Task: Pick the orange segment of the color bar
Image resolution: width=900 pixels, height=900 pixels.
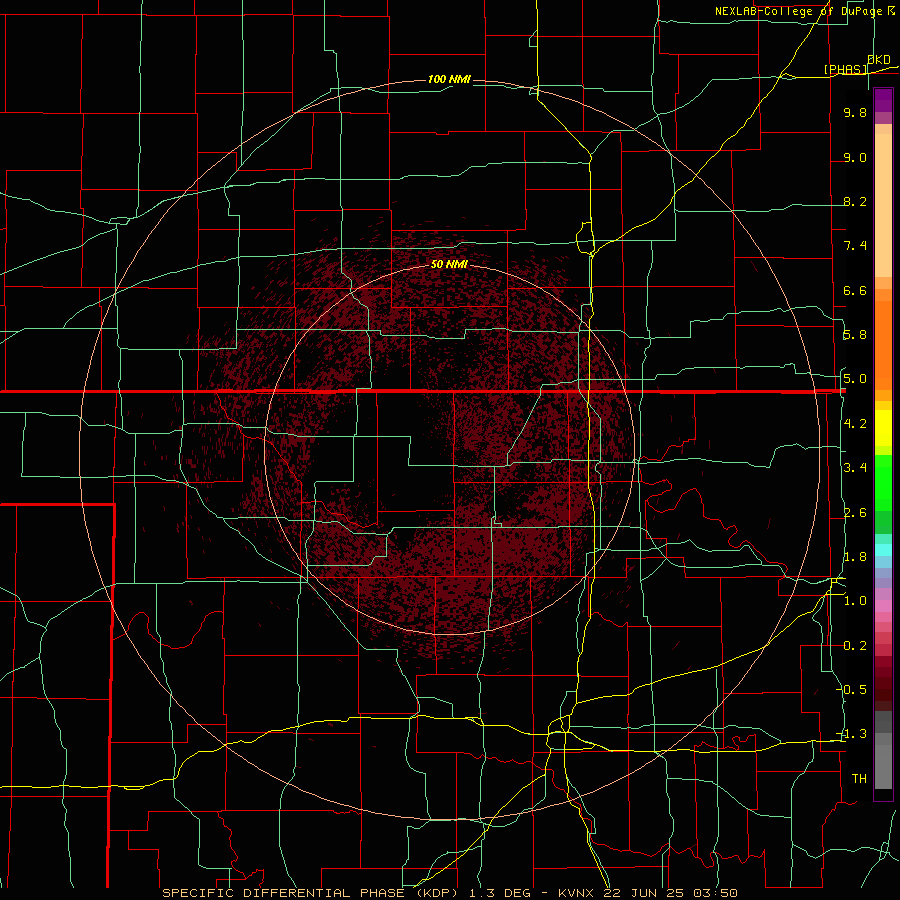Action: click(883, 344)
